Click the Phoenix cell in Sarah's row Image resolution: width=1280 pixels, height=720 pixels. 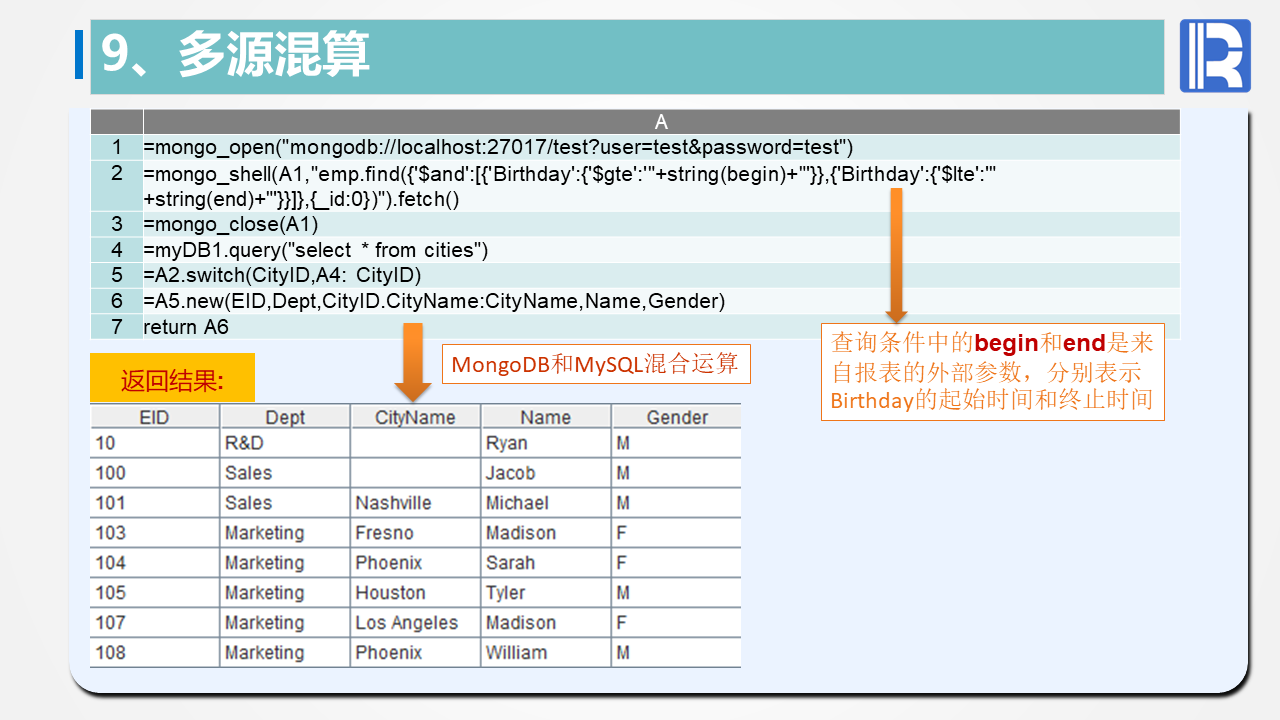pyautogui.click(x=416, y=563)
